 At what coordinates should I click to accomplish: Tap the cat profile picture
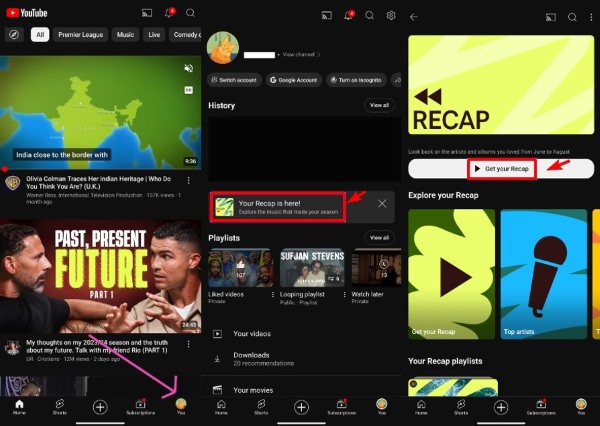click(x=223, y=47)
